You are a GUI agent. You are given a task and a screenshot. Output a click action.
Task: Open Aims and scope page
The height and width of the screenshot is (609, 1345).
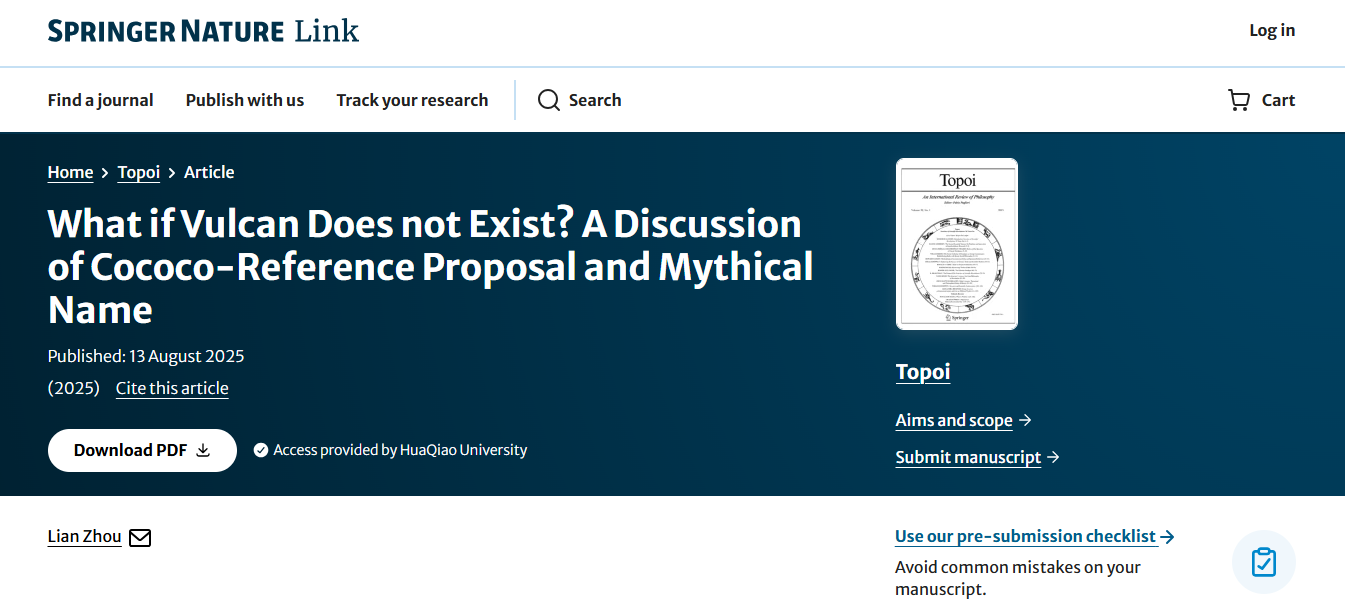953,420
